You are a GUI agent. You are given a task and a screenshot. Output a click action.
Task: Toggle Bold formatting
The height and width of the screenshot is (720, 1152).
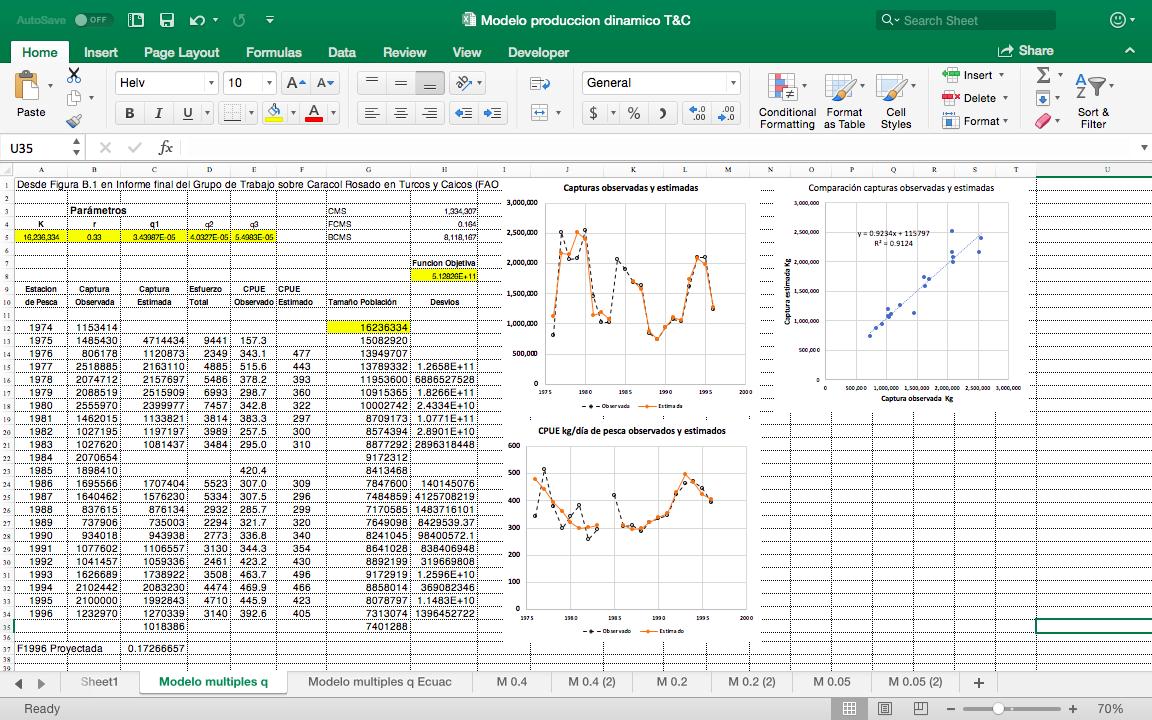click(129, 113)
